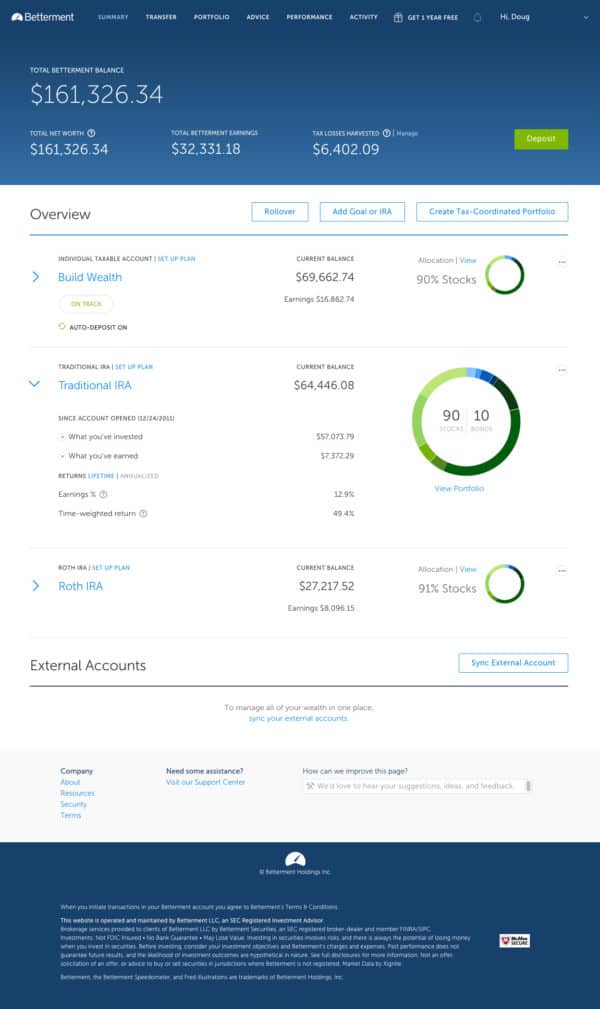Click Tax Losses Harvested help question icon
This screenshot has width=600, height=1009.
(x=386, y=133)
